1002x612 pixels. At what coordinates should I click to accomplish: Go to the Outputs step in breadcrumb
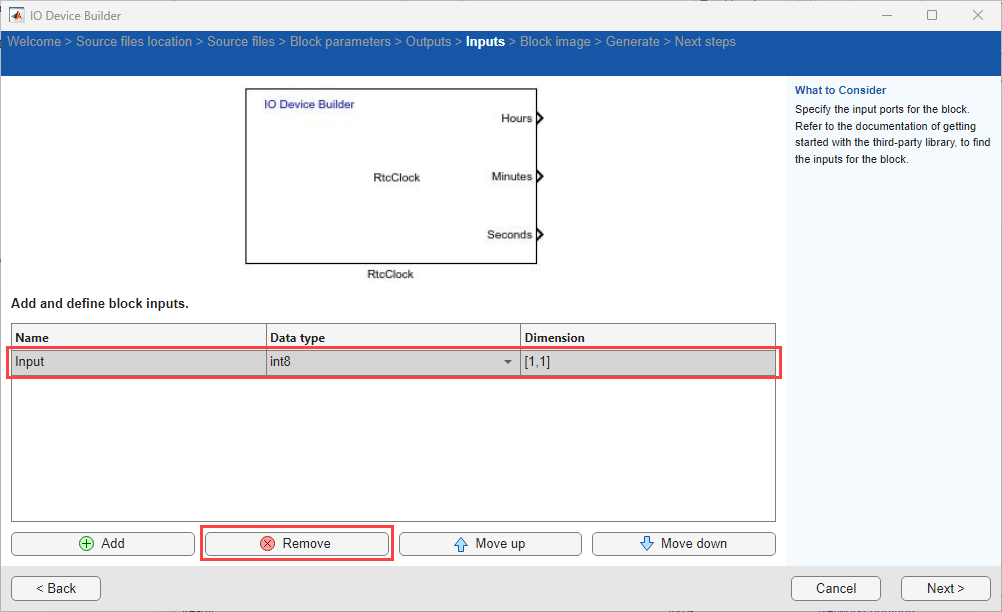(428, 42)
